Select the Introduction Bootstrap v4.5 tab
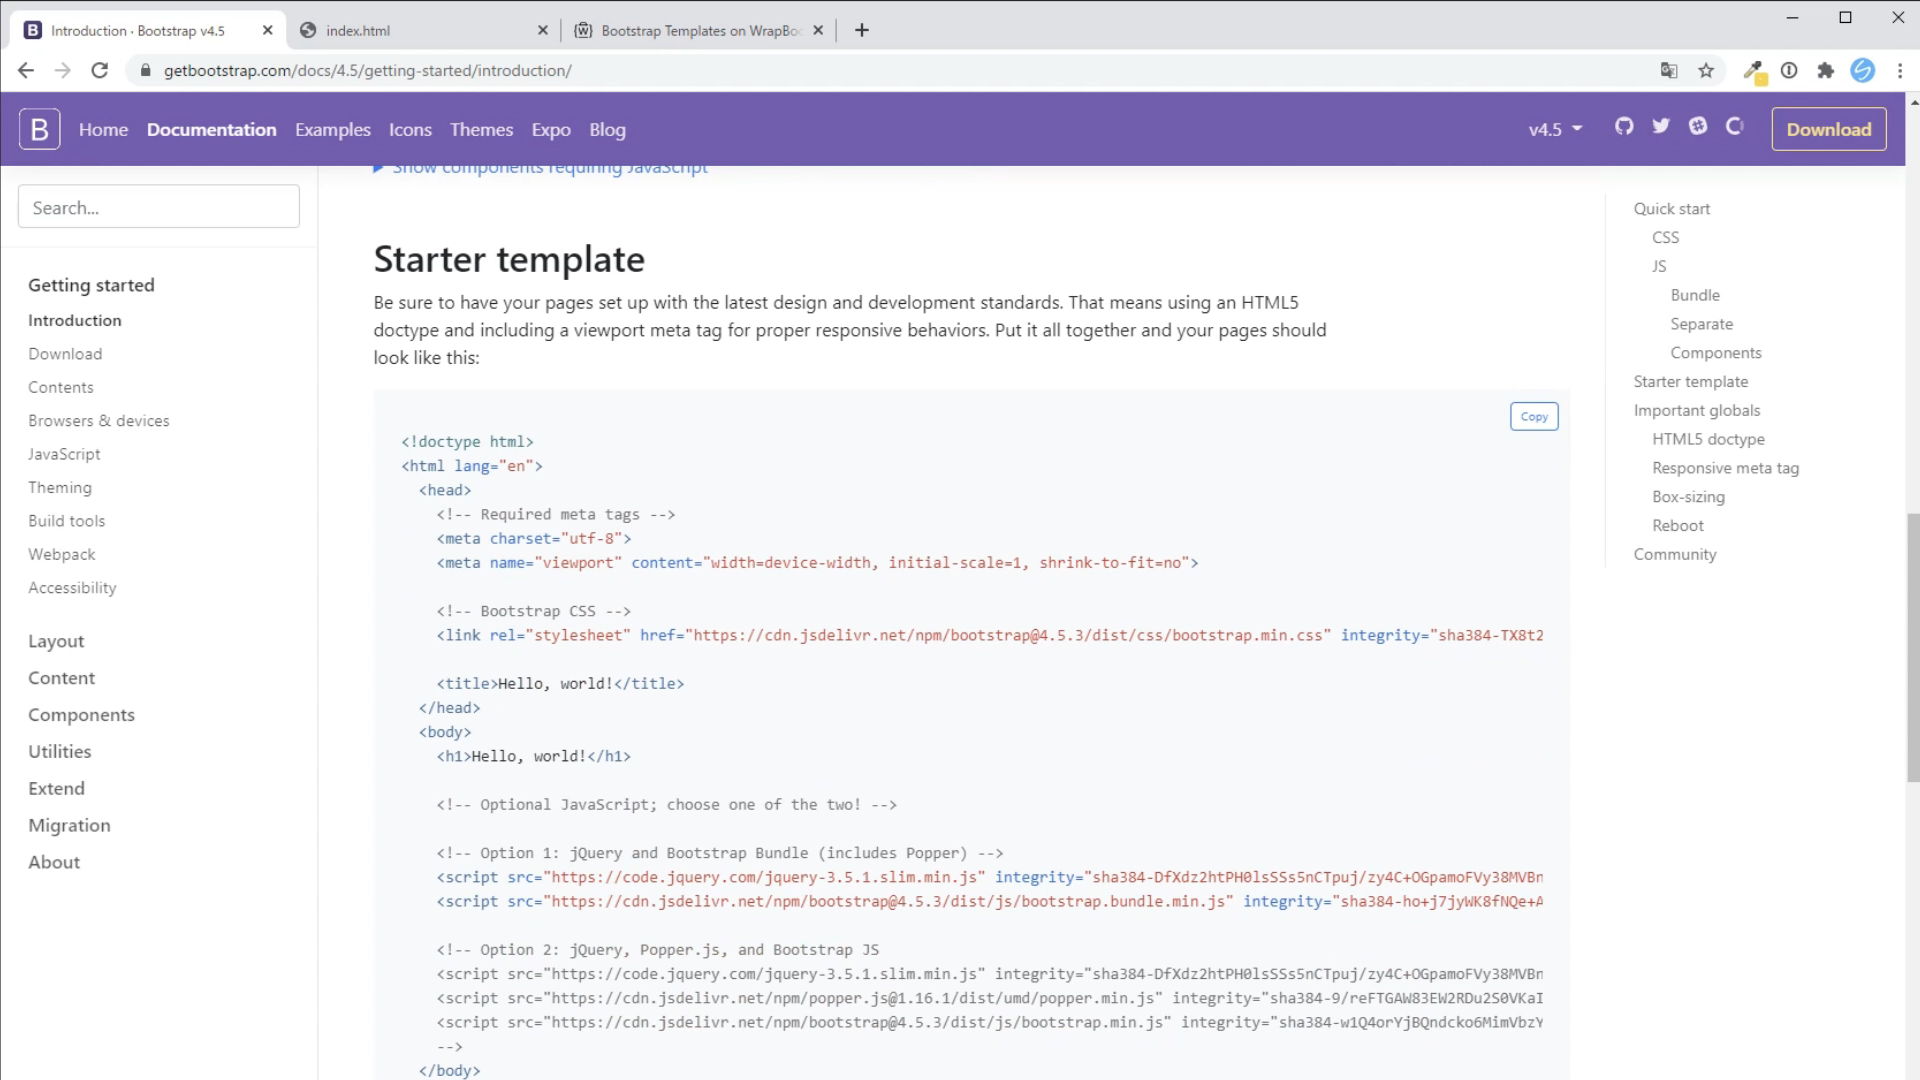 point(148,30)
